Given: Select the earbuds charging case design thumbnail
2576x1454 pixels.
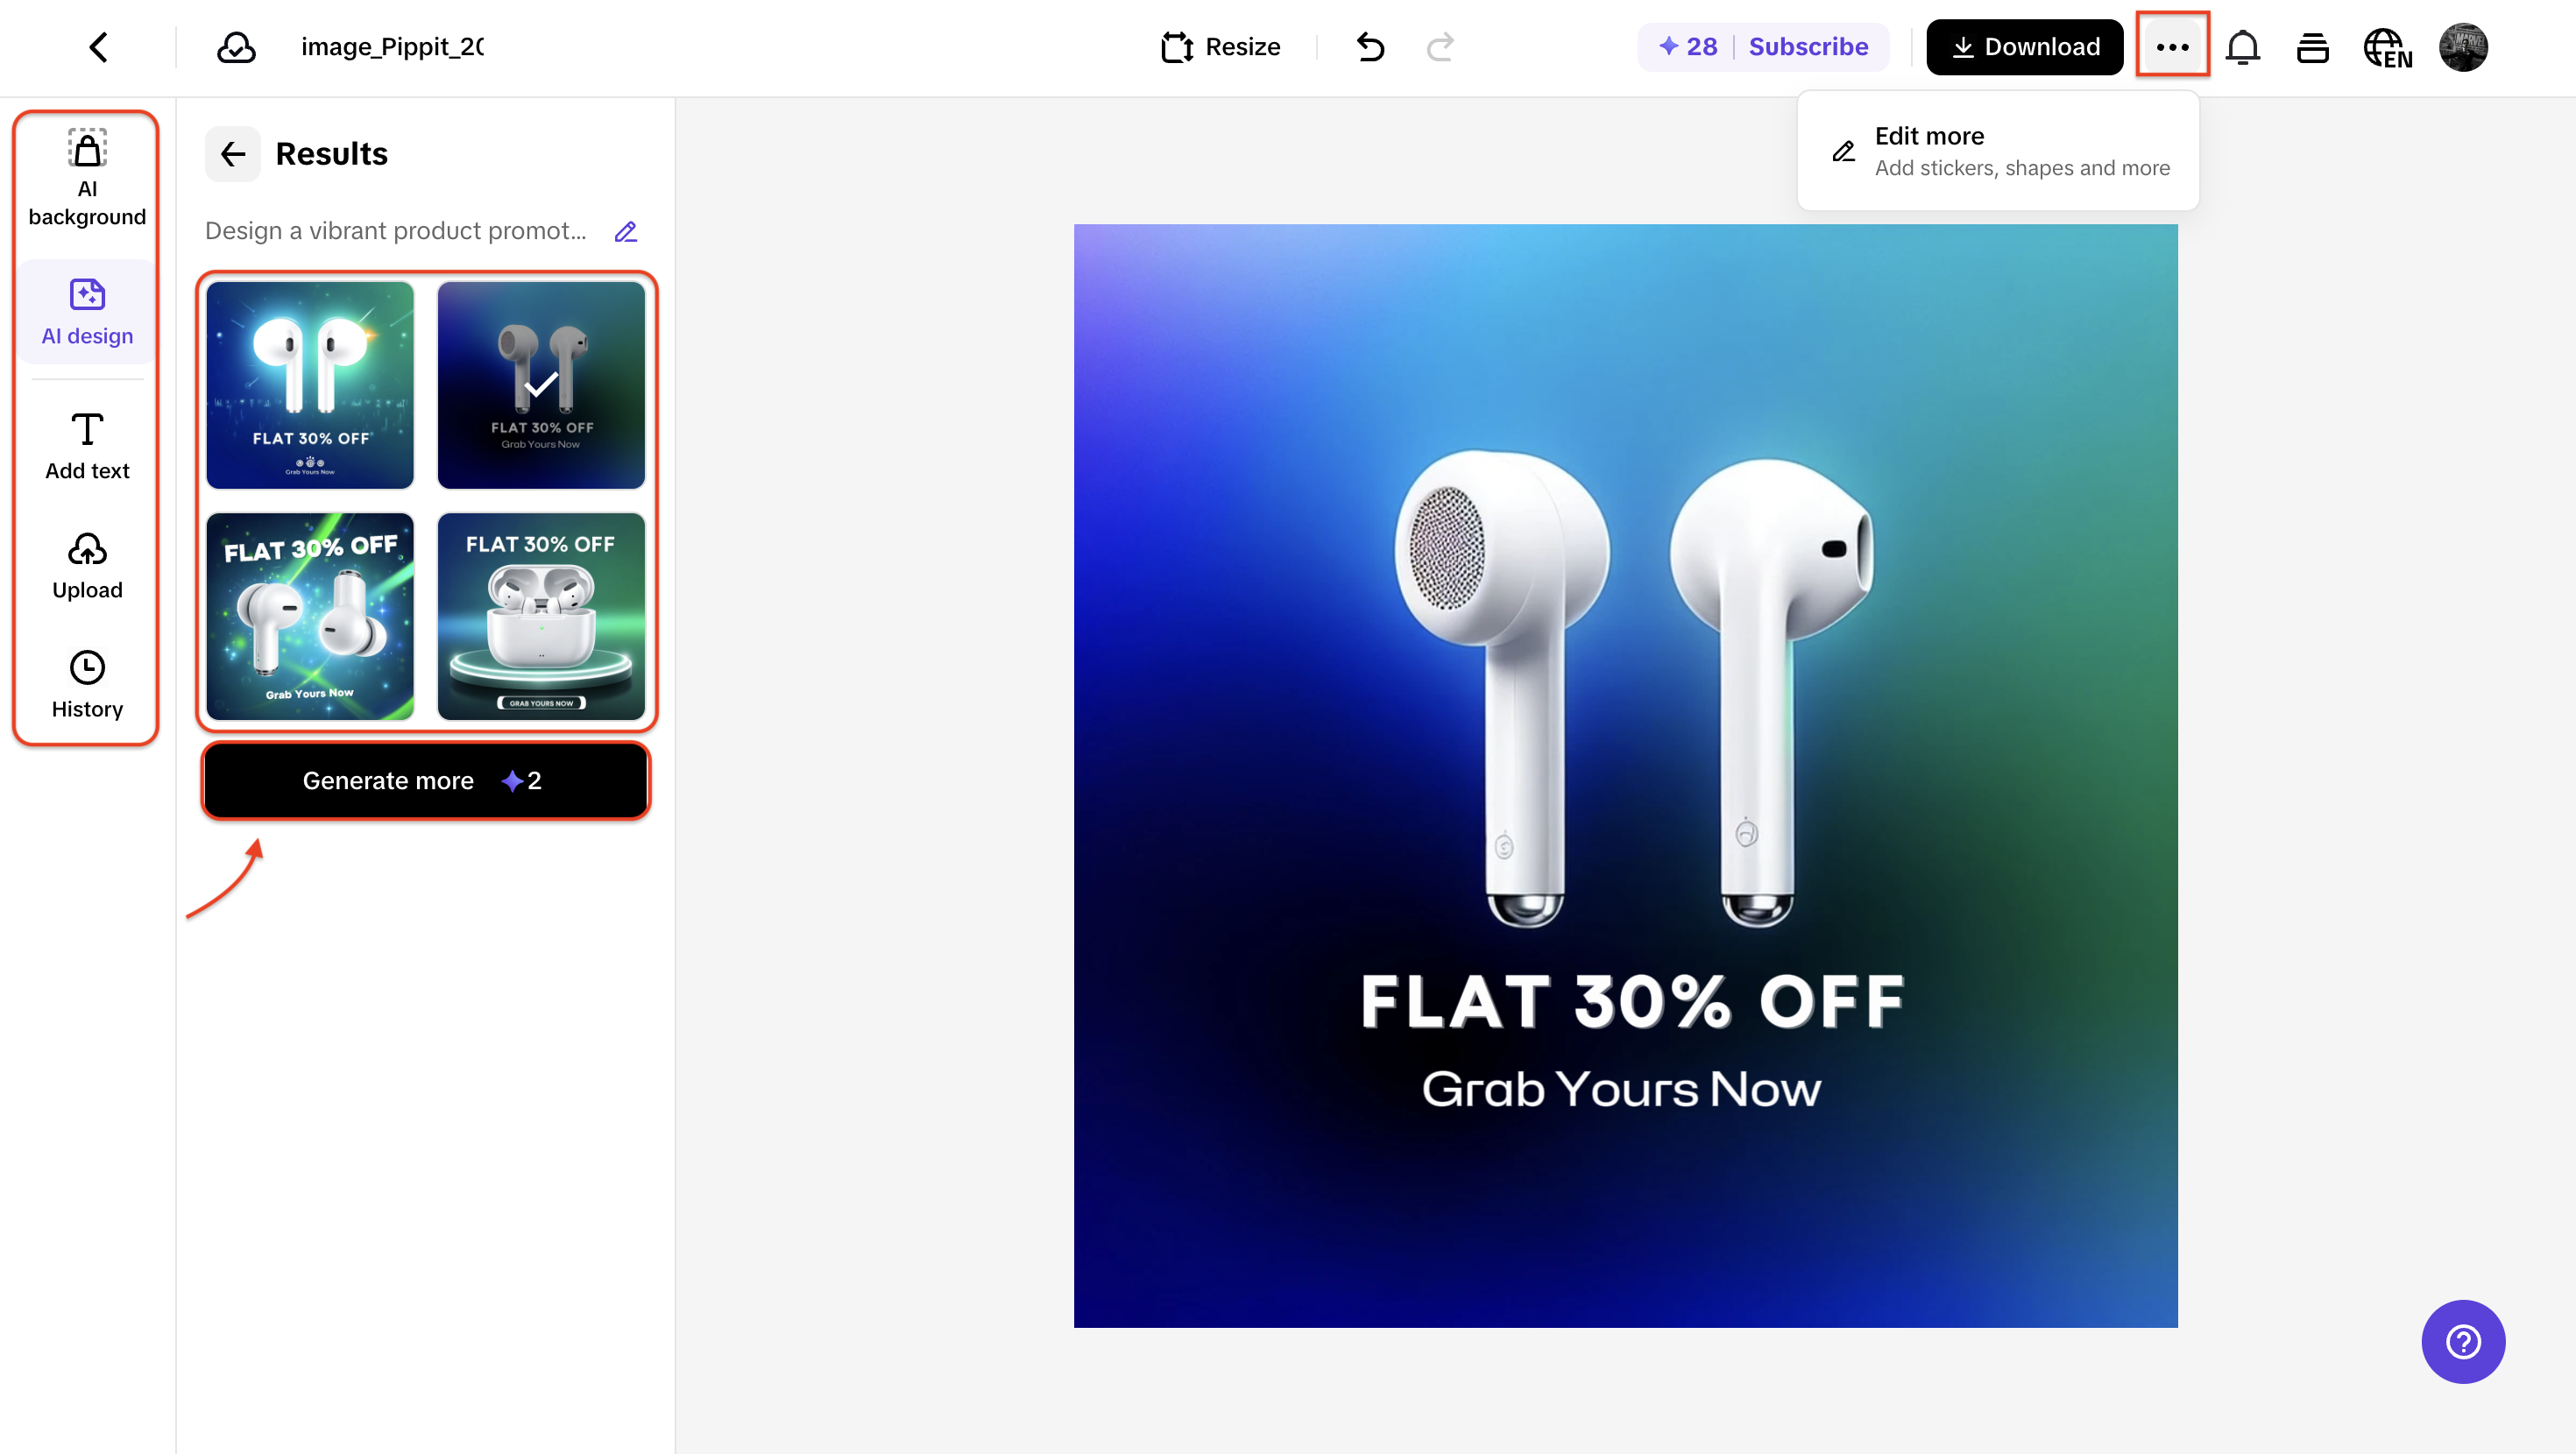Looking at the screenshot, I should point(541,616).
